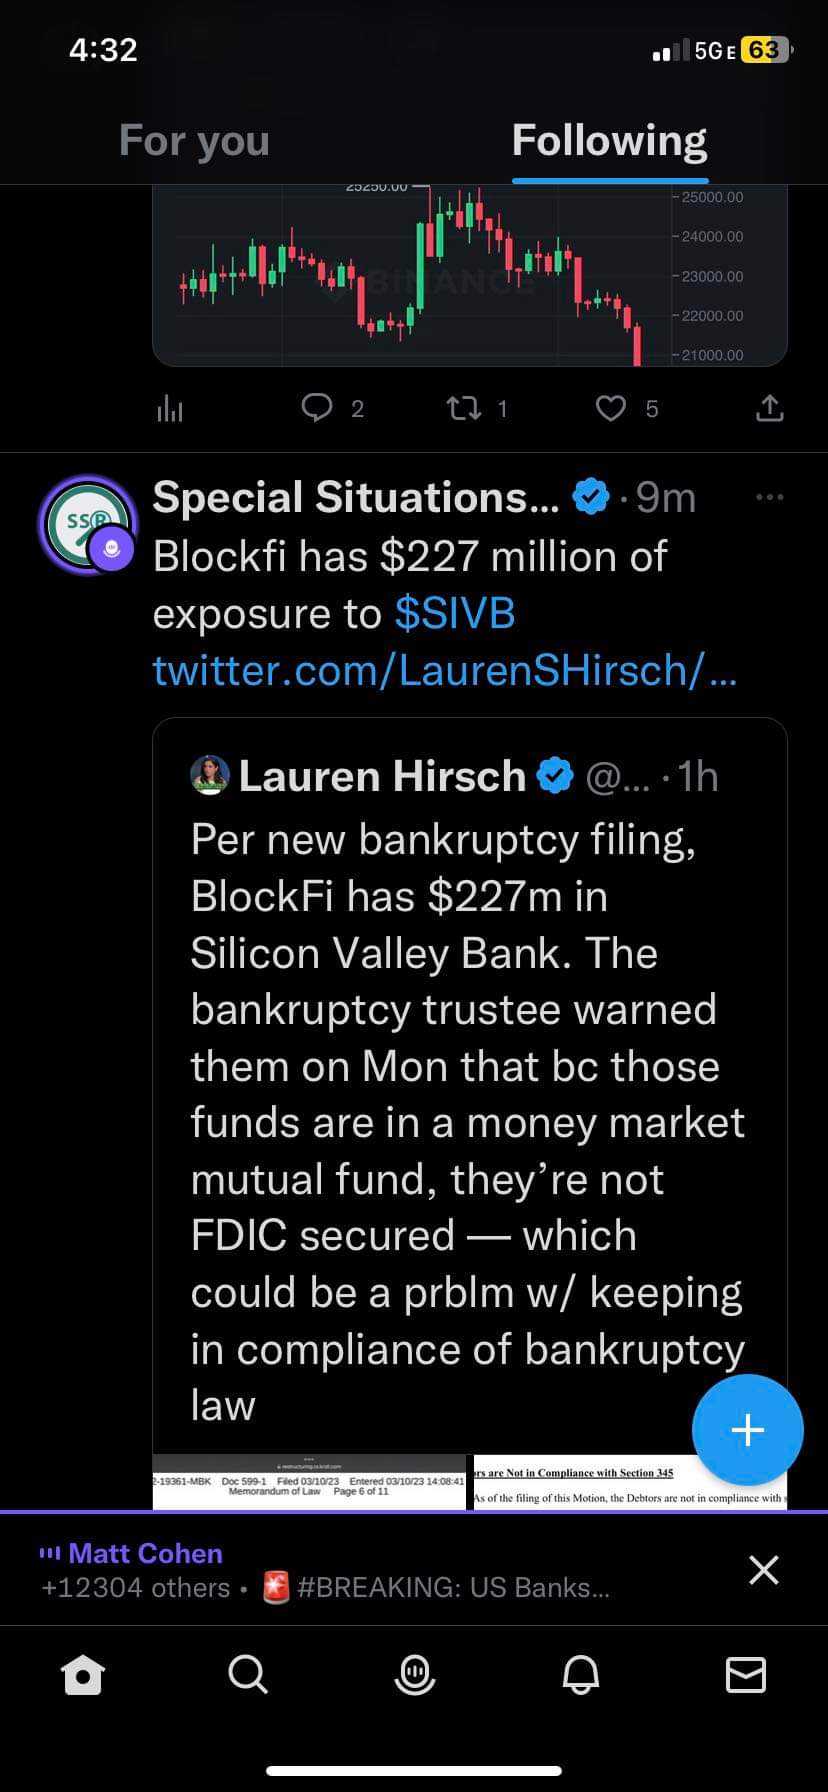
Task: Open the Spaces microphone icon
Action: (414, 1674)
